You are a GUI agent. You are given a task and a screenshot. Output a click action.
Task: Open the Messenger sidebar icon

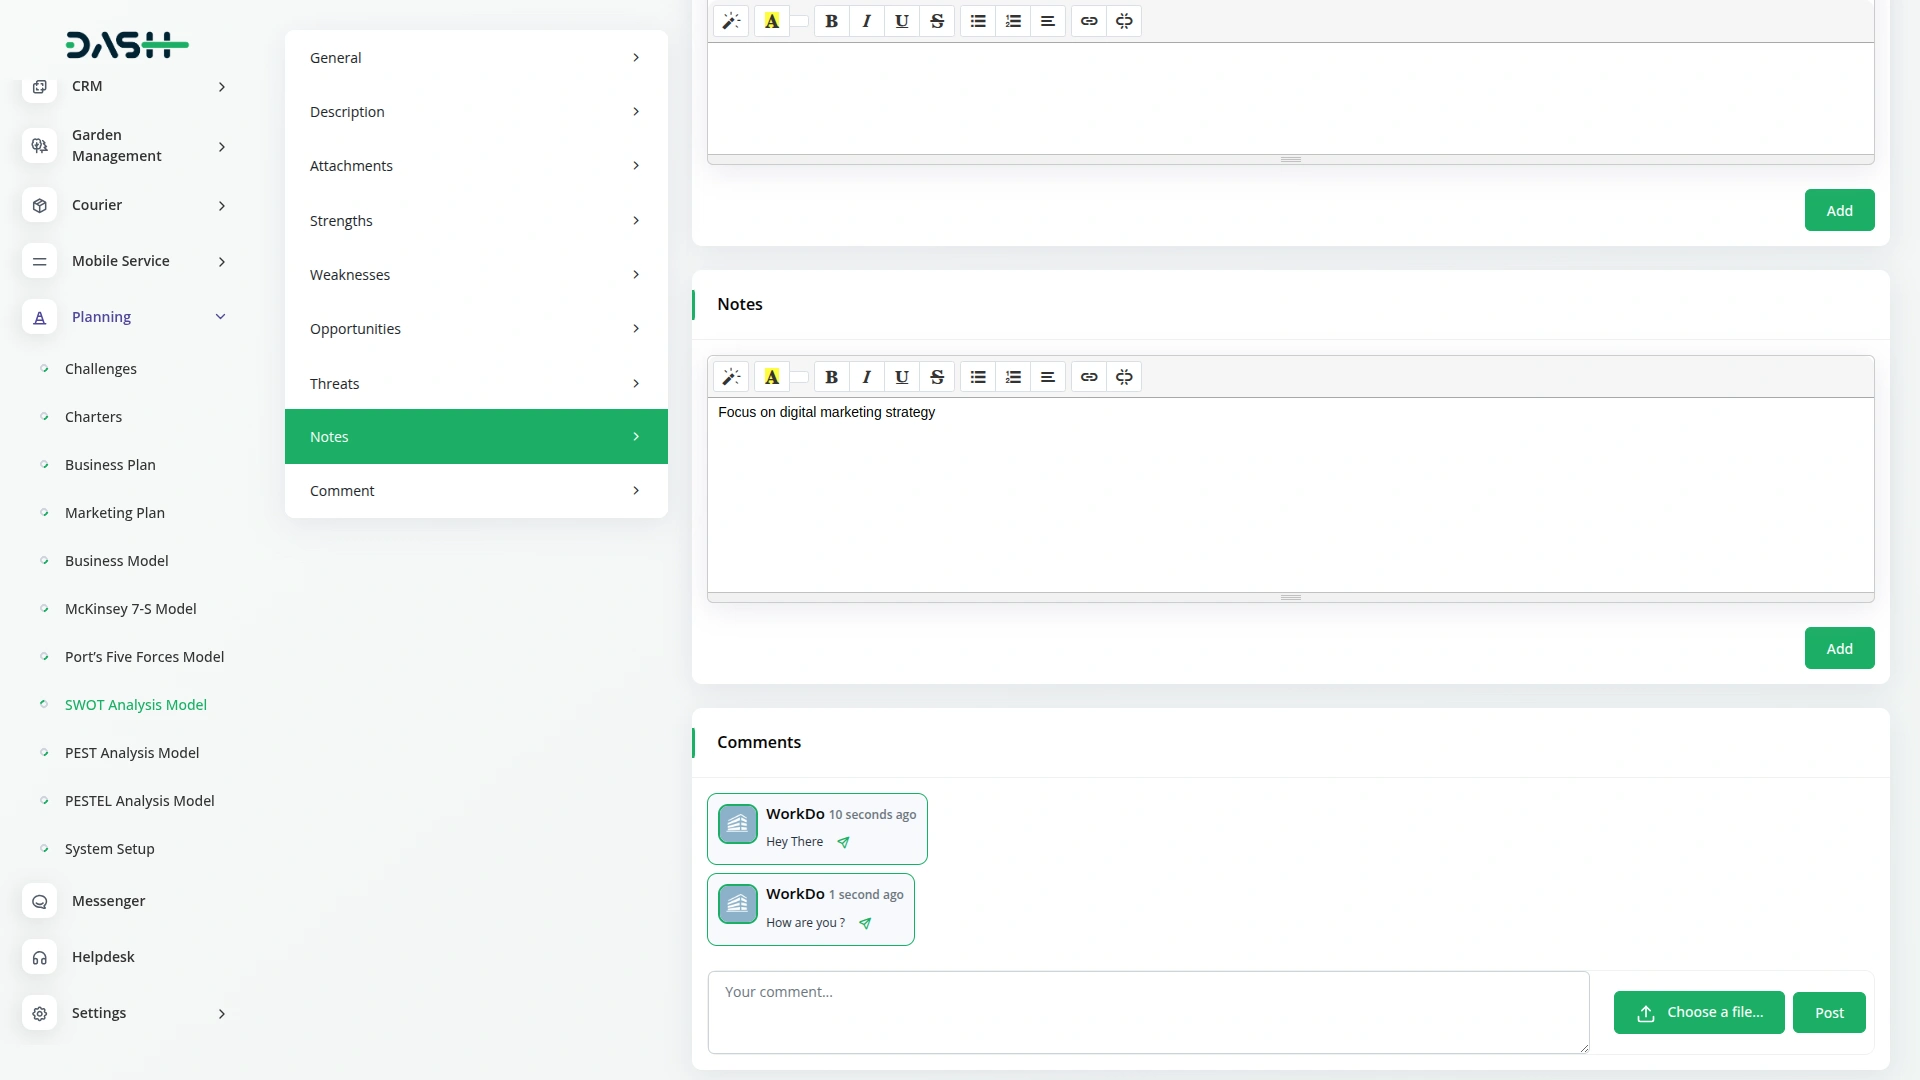click(39, 901)
